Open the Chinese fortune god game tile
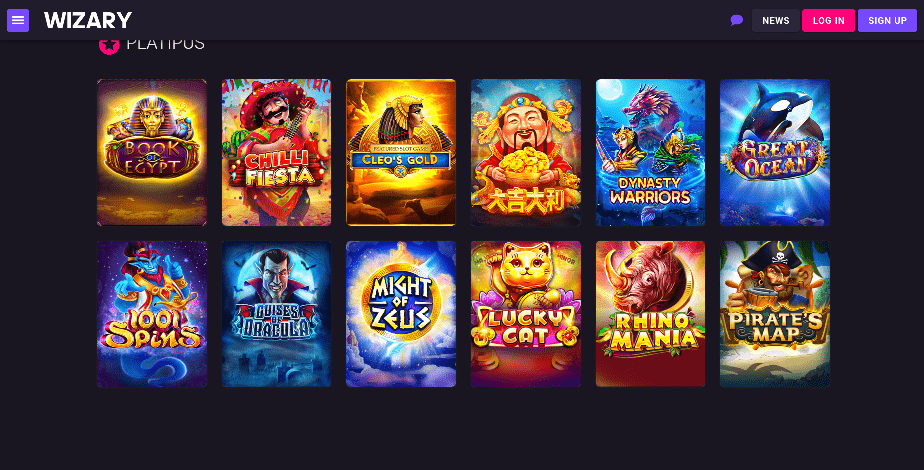The width and height of the screenshot is (924, 470). click(x=526, y=153)
